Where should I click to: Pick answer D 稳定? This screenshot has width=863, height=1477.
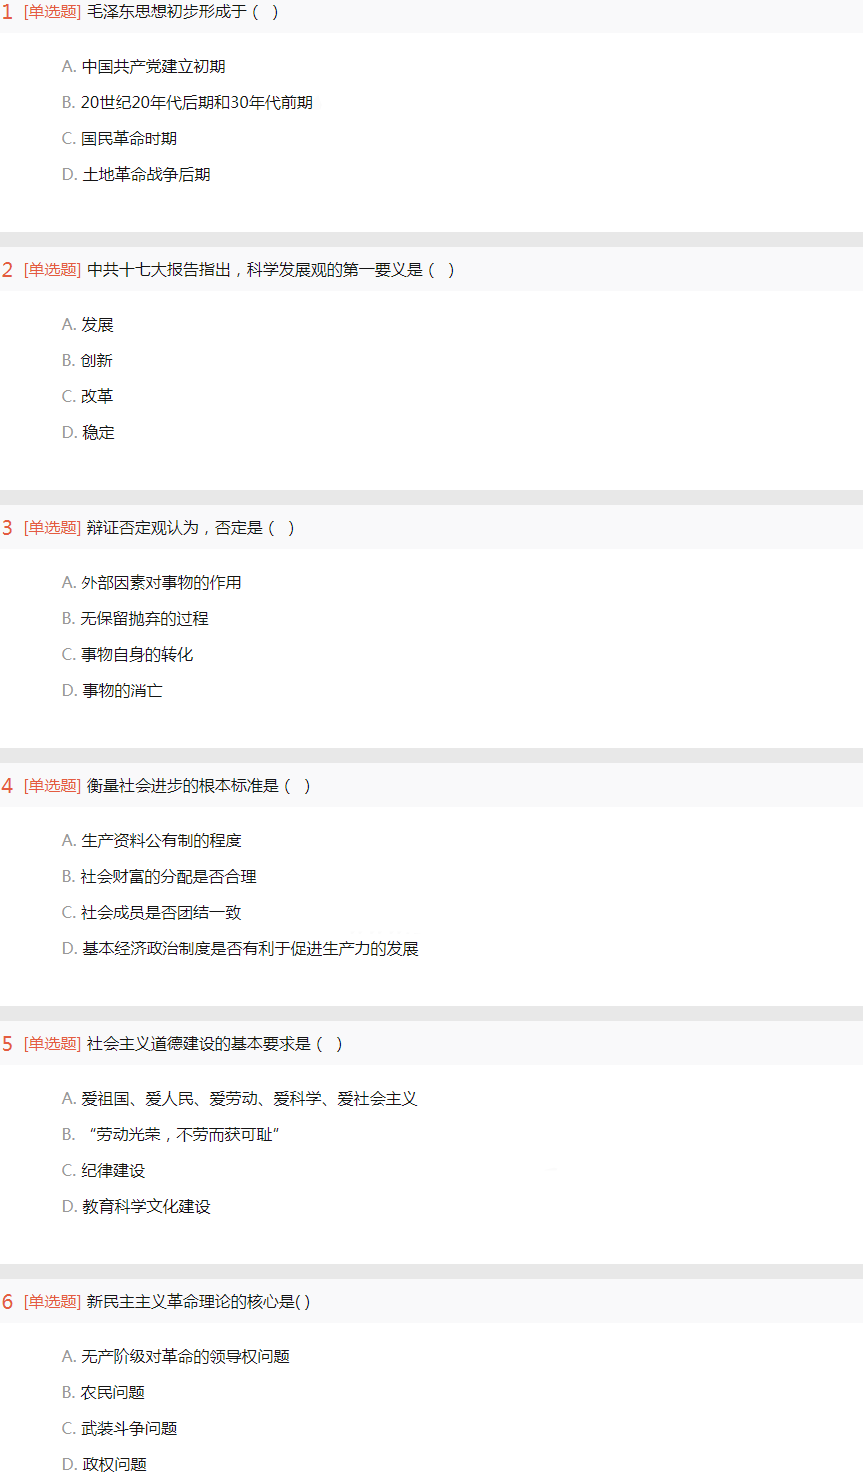point(88,433)
